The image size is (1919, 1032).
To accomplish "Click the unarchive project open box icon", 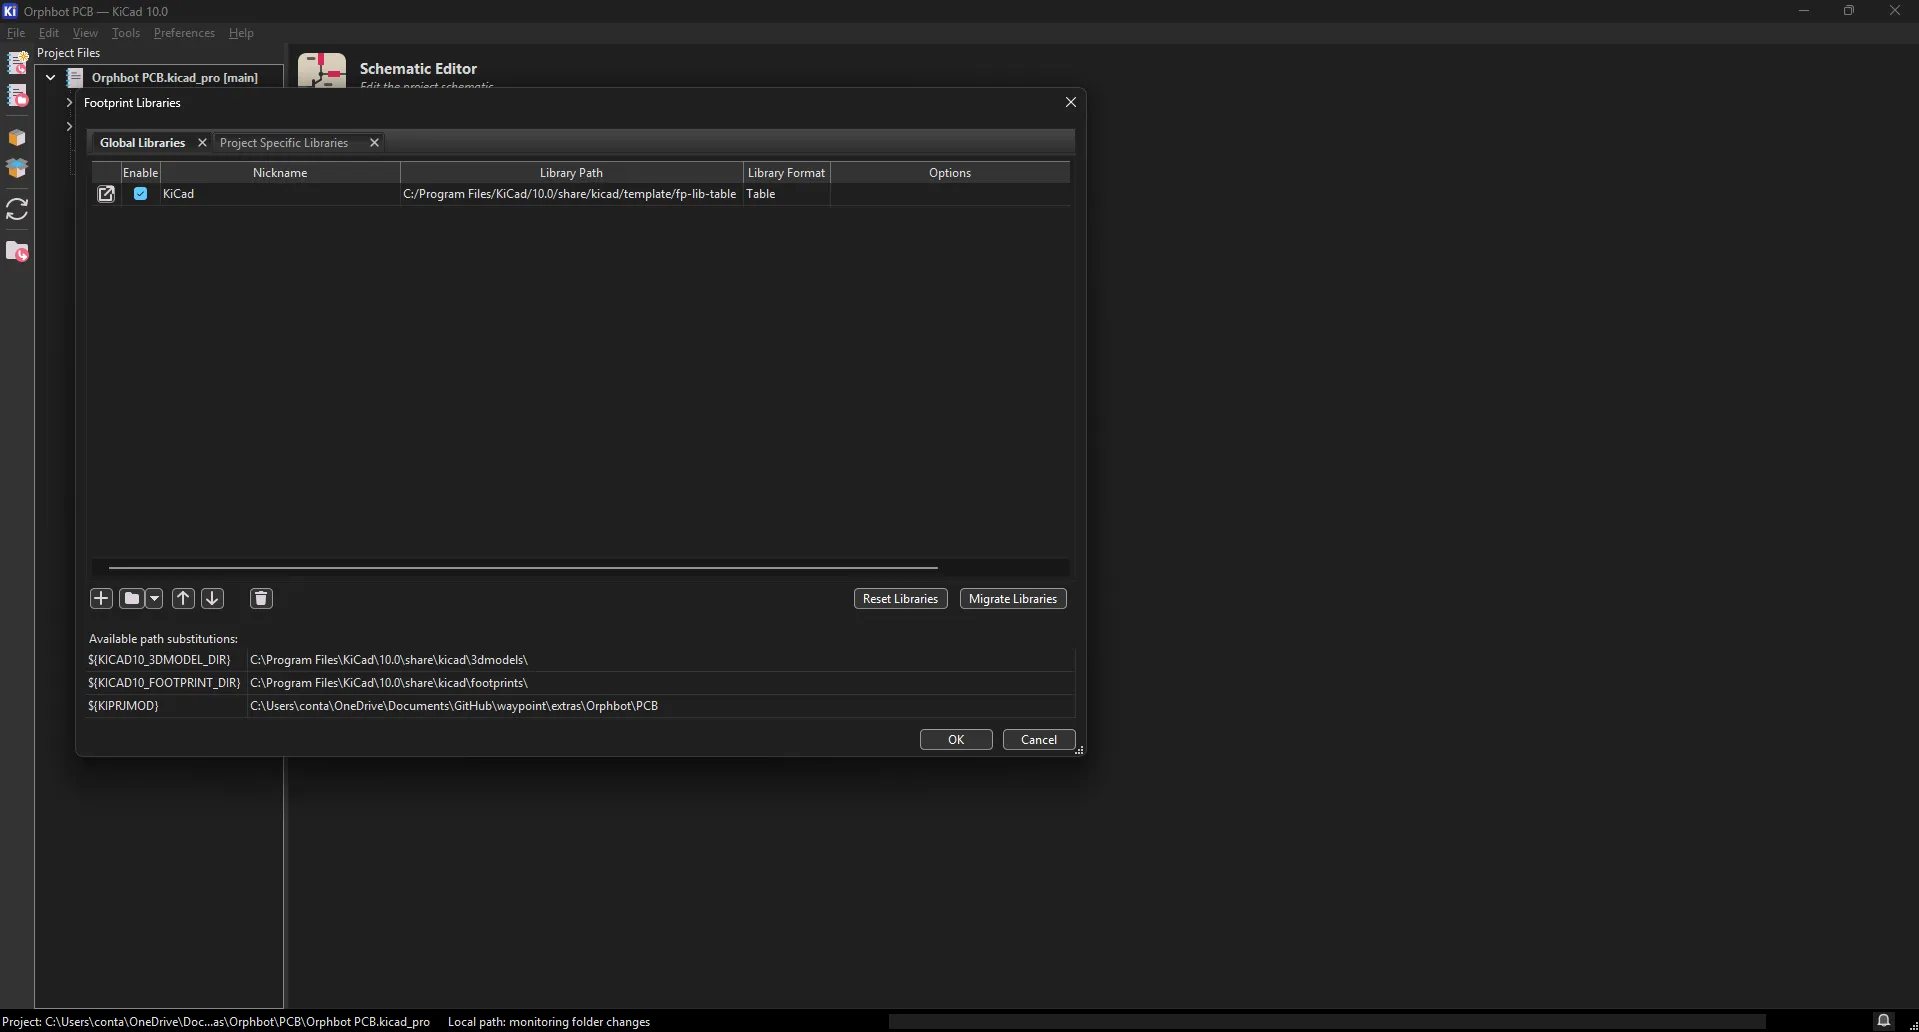I will pos(17,169).
